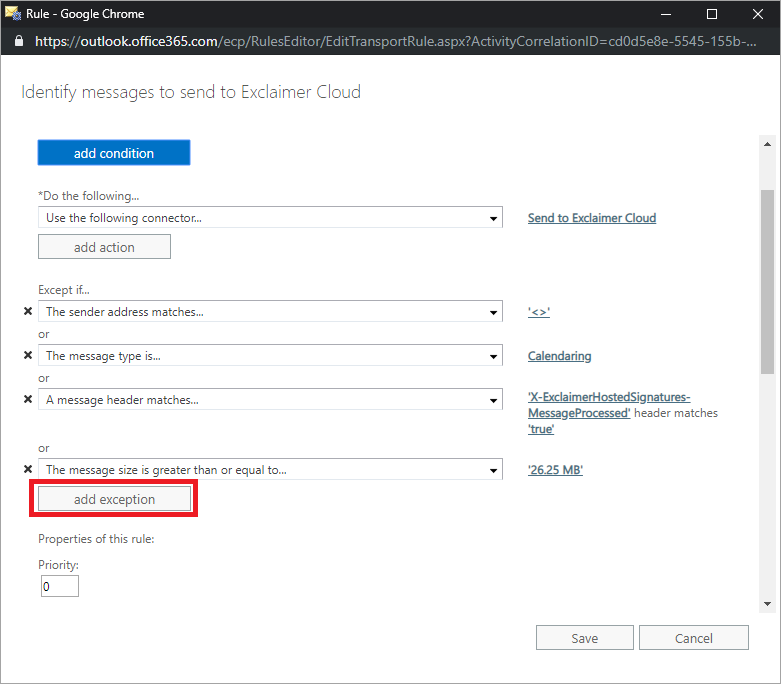Click the padlock icon in address bar
This screenshot has width=781, height=684.
point(17,42)
